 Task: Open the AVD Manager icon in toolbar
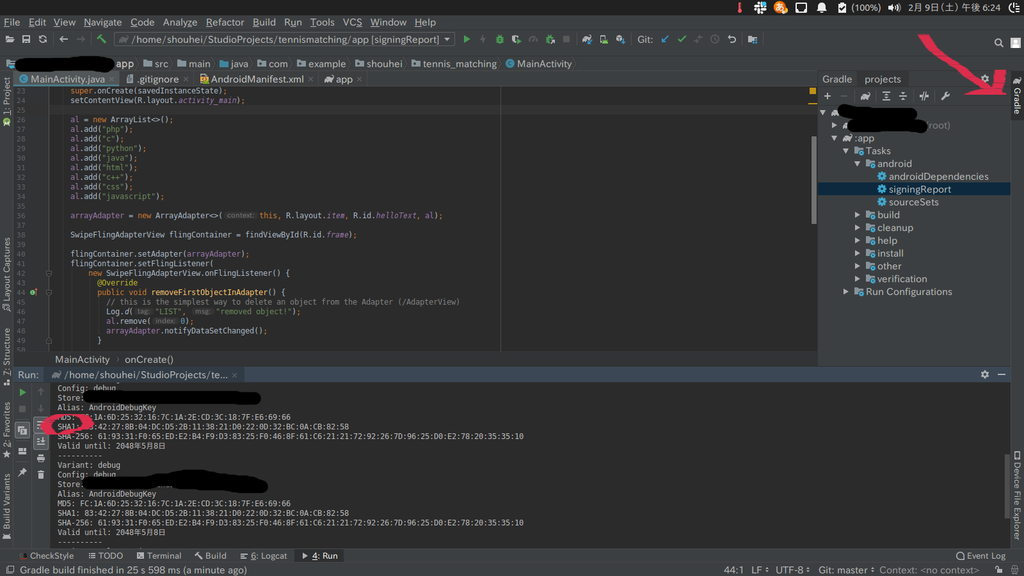pyautogui.click(x=604, y=39)
